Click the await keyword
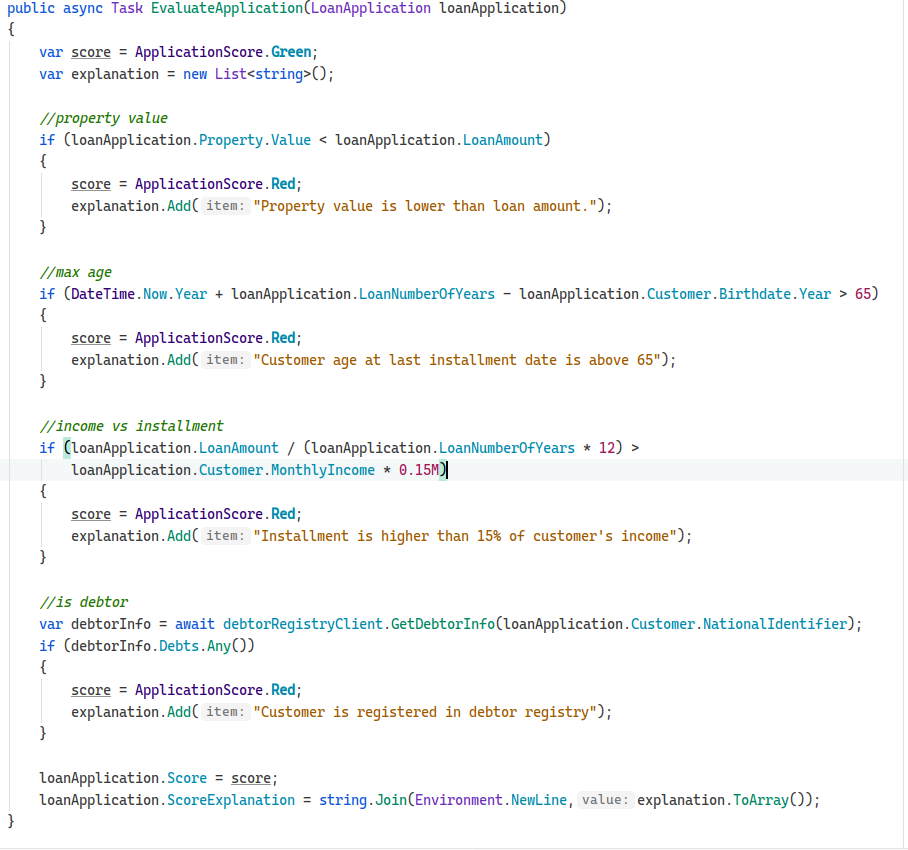 click(194, 624)
